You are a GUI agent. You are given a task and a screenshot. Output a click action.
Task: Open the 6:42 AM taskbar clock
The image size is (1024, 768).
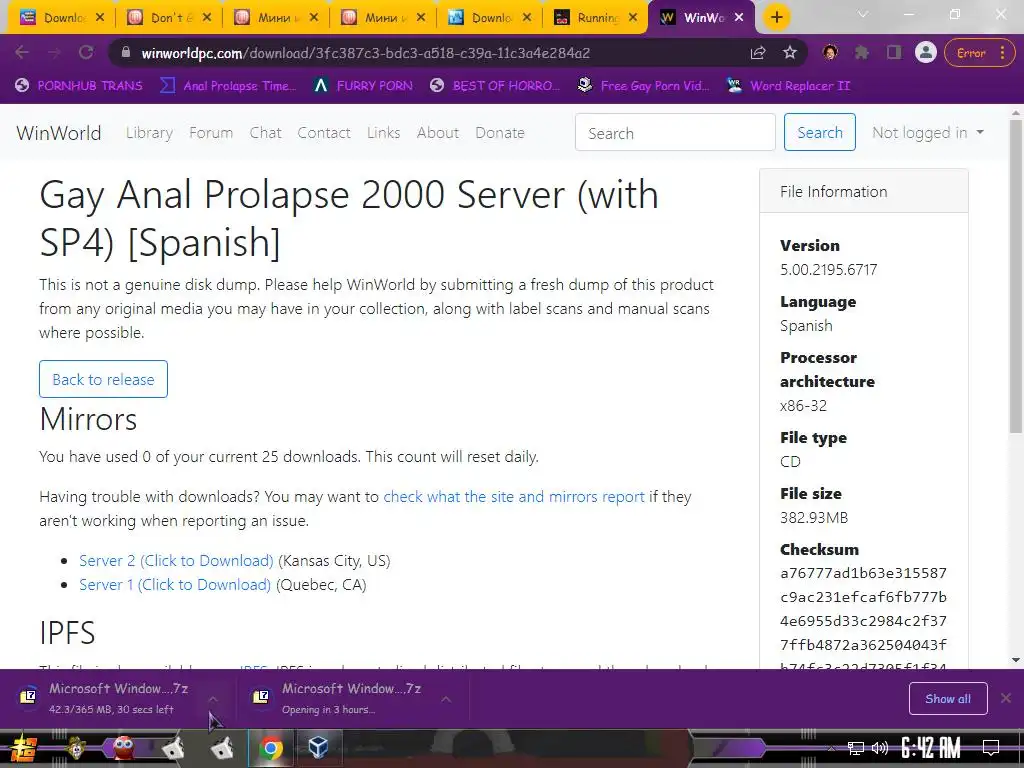(x=931, y=748)
